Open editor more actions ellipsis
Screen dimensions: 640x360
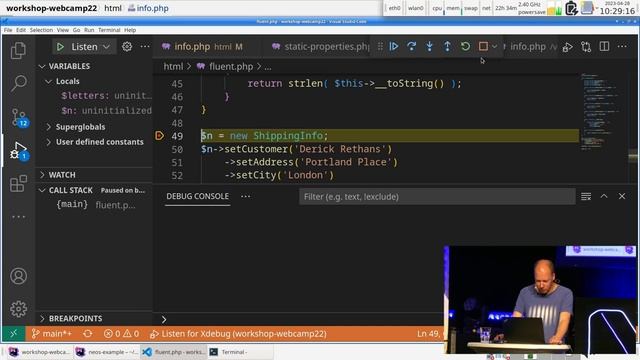pyautogui.click(x=622, y=47)
